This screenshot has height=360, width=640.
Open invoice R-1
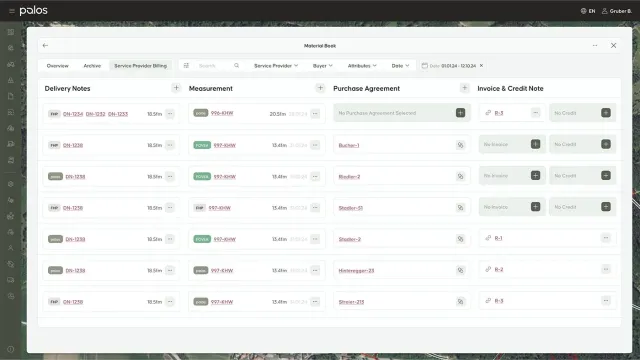click(x=499, y=238)
